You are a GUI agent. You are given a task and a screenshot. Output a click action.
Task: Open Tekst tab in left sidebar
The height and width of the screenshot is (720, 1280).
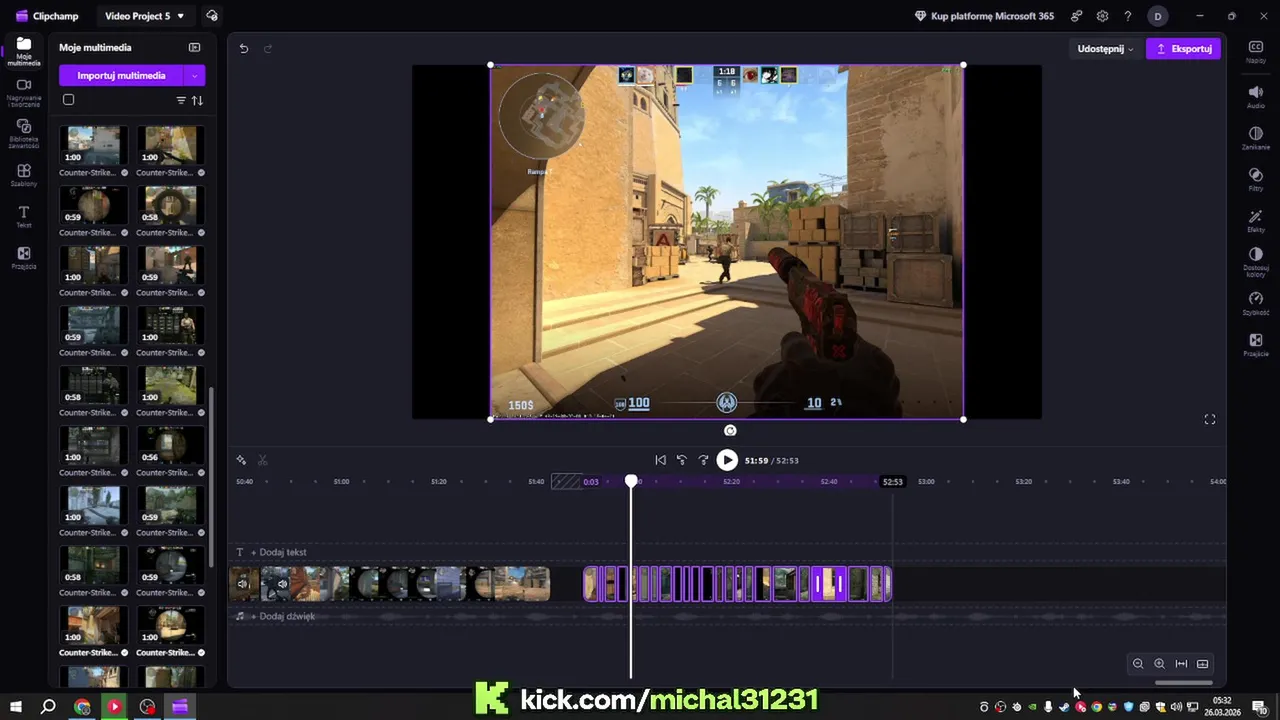[x=24, y=217]
